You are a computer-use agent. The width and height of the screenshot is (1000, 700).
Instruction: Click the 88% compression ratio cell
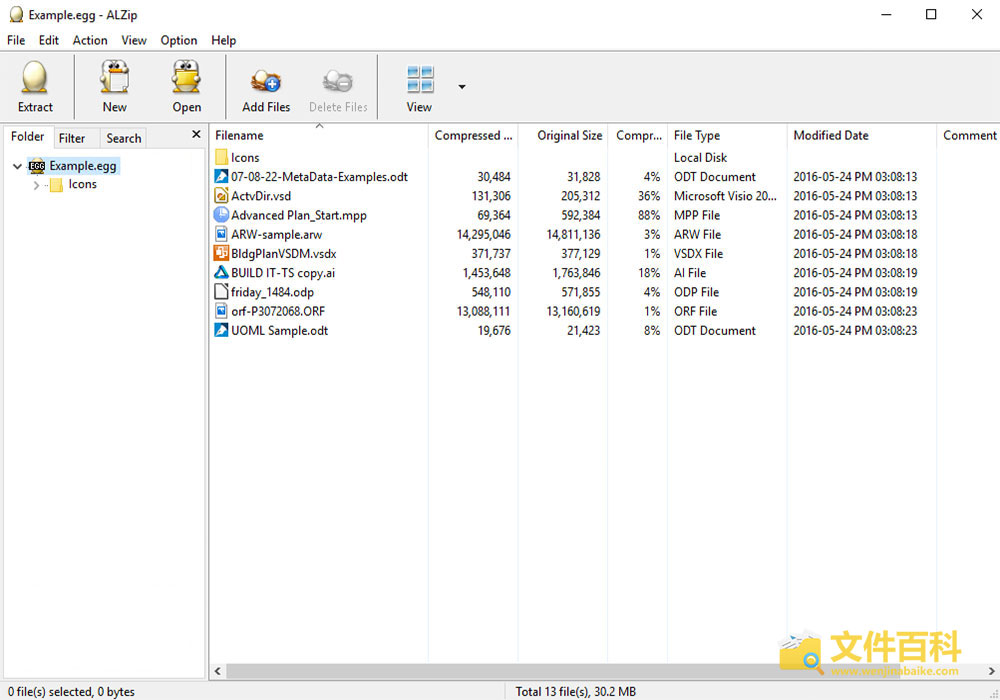649,215
